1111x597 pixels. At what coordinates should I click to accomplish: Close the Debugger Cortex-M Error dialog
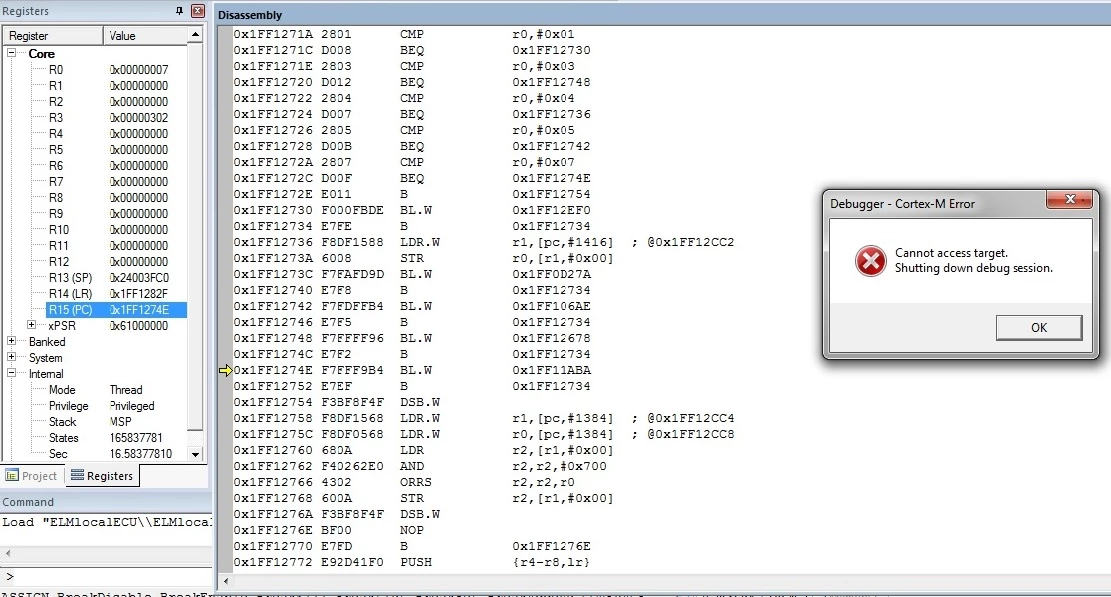click(1070, 200)
